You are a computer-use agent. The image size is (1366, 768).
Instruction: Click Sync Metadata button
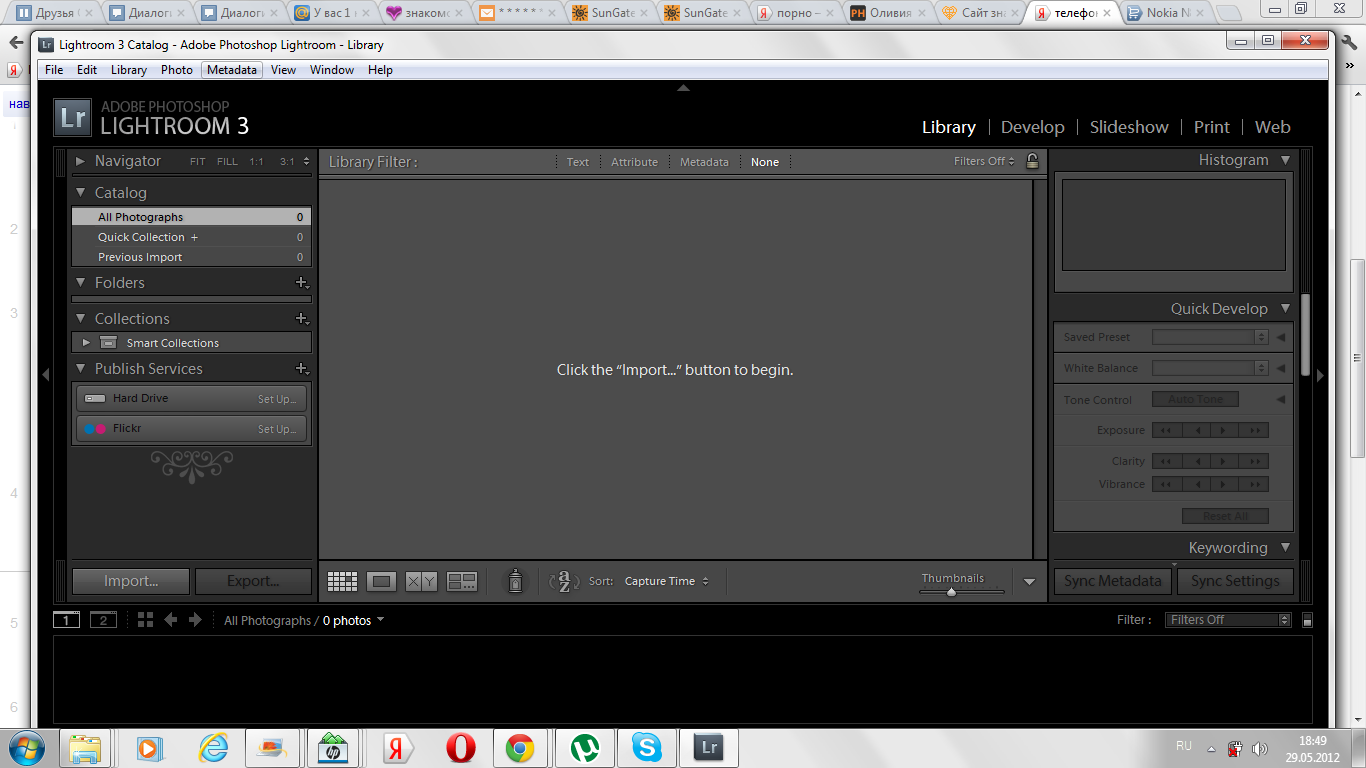(1113, 581)
